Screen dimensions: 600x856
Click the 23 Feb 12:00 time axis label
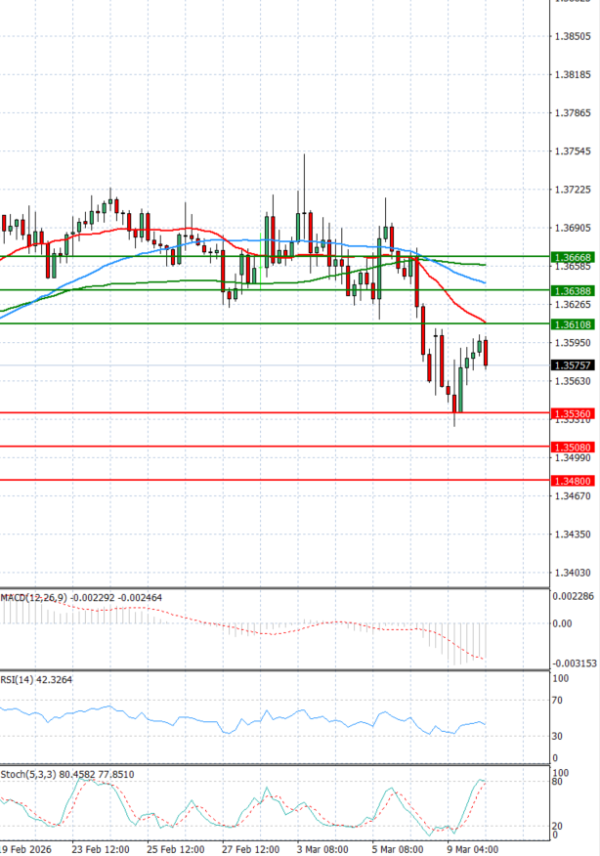pyautogui.click(x=101, y=847)
